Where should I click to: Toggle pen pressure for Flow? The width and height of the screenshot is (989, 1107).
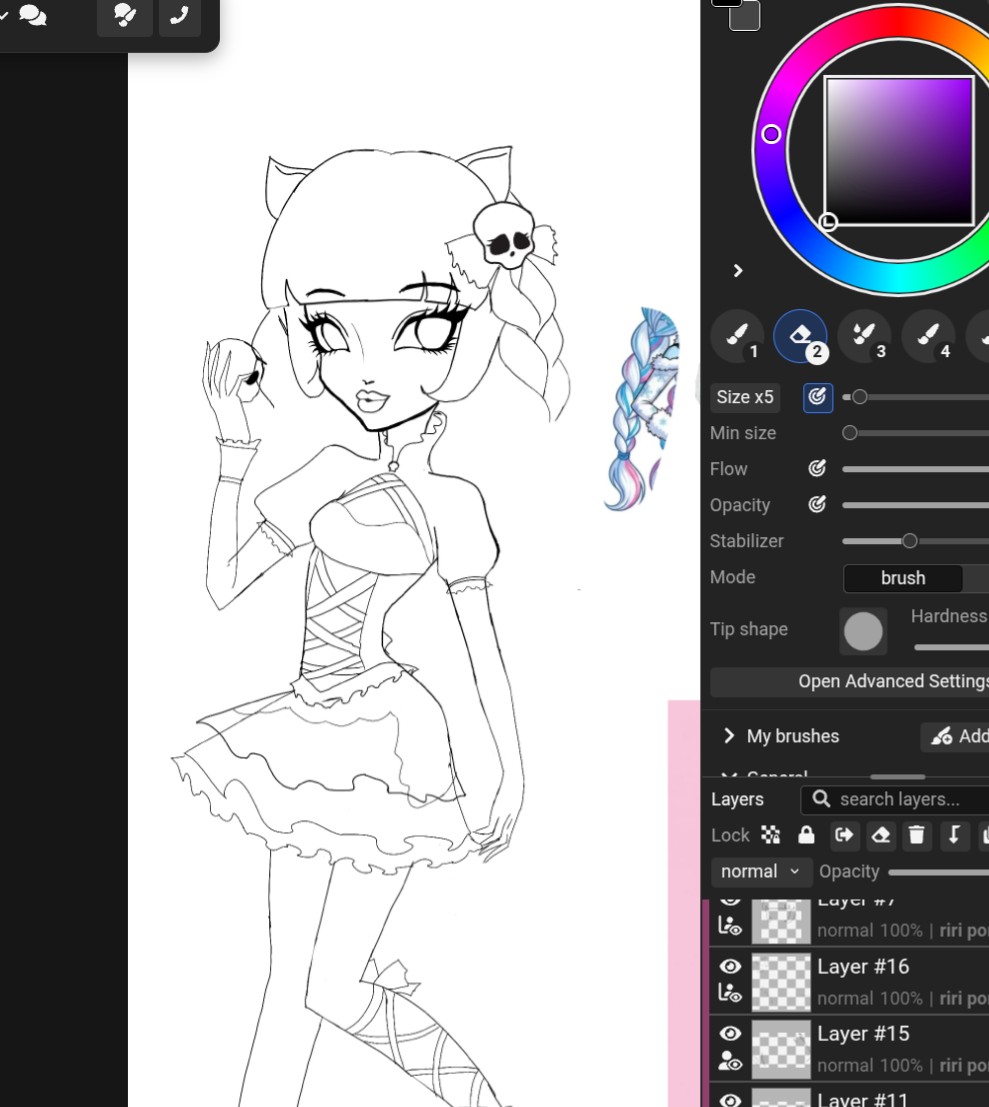coord(817,469)
